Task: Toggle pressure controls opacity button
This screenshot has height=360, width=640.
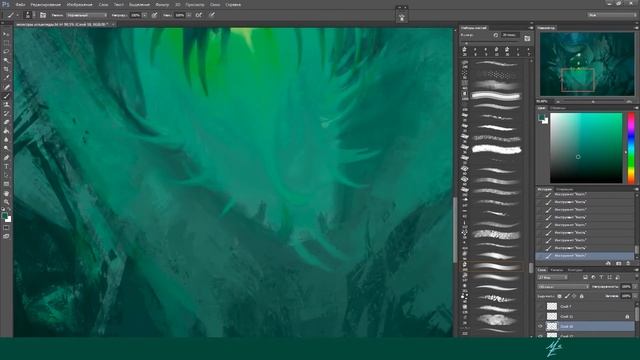Action: click(154, 15)
